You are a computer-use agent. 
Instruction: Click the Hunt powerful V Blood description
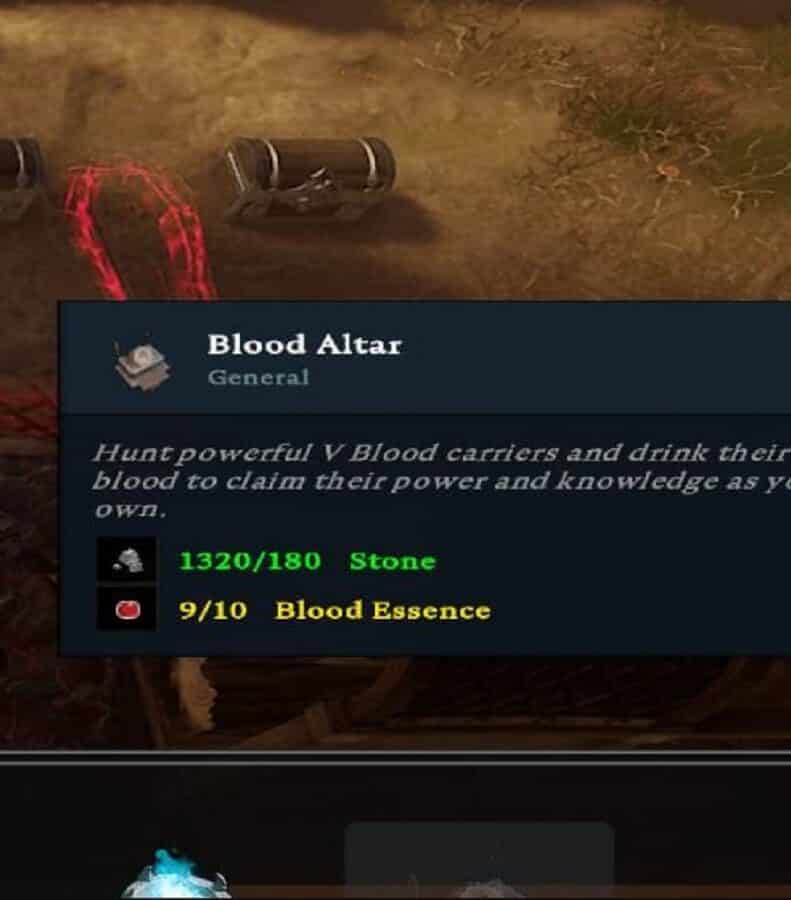pos(441,481)
